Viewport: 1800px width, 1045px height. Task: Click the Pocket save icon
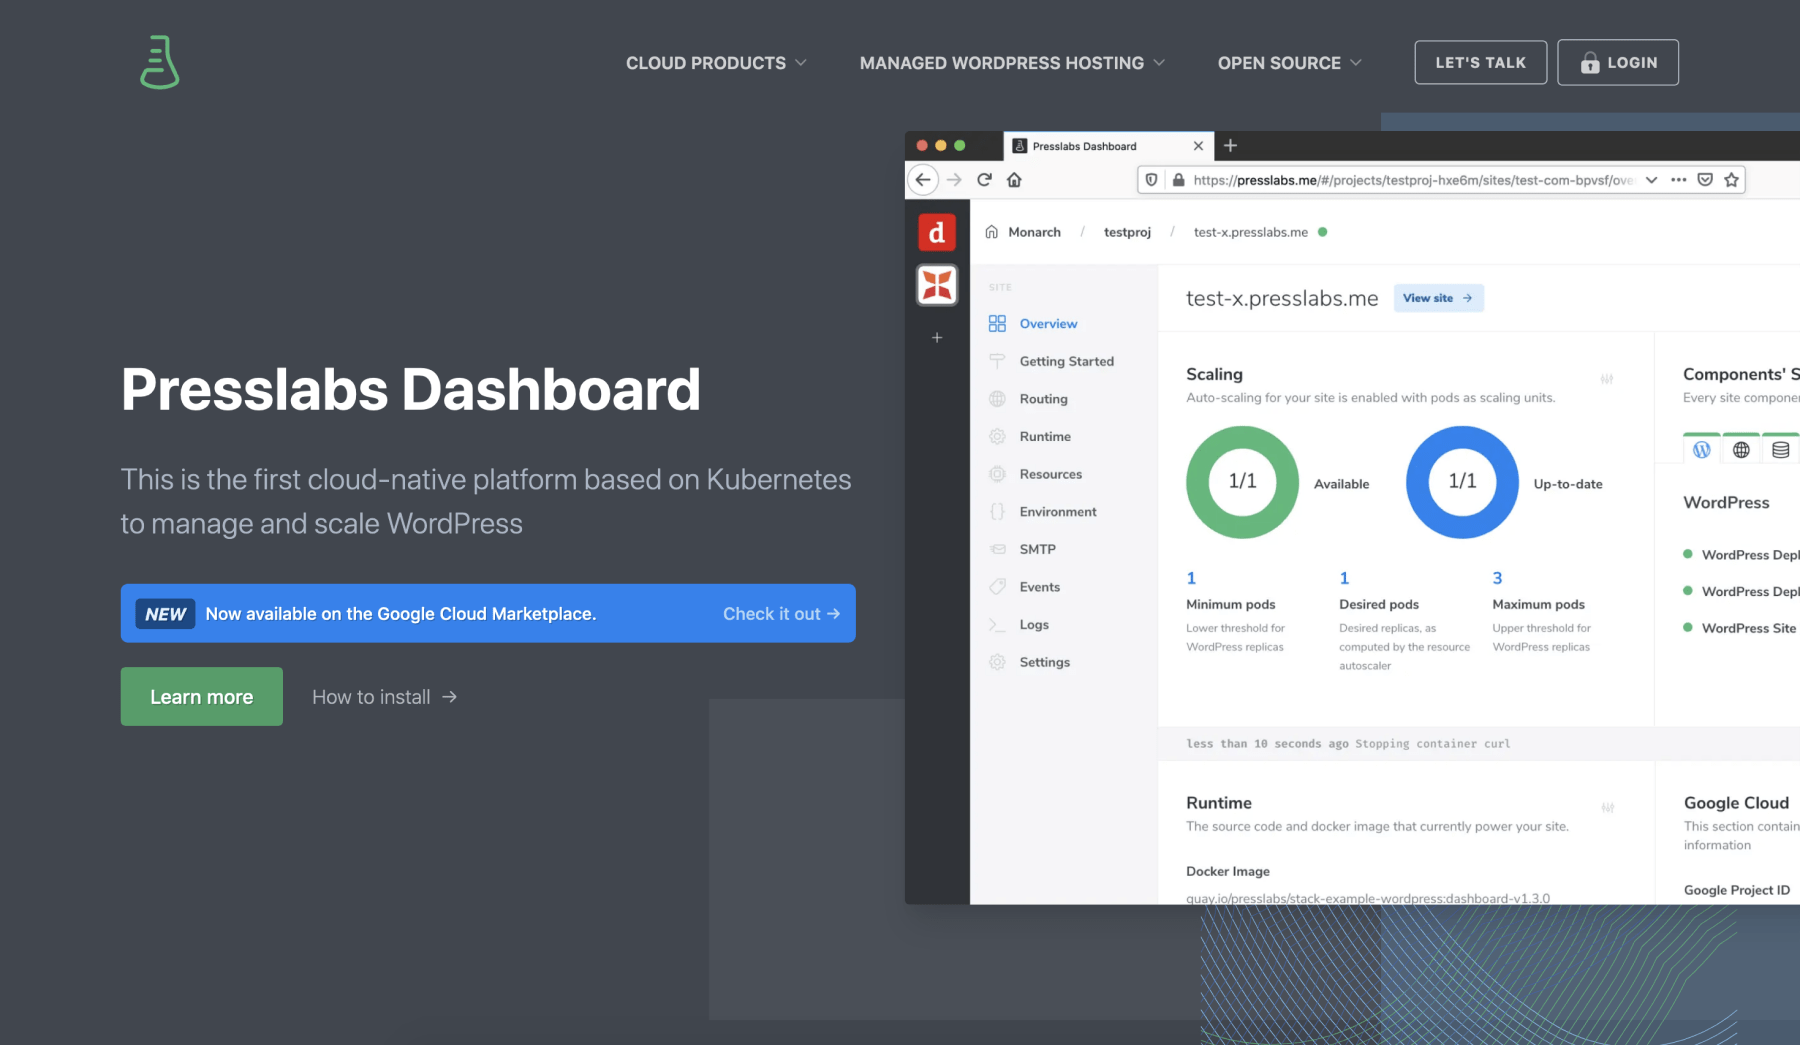click(x=1705, y=180)
